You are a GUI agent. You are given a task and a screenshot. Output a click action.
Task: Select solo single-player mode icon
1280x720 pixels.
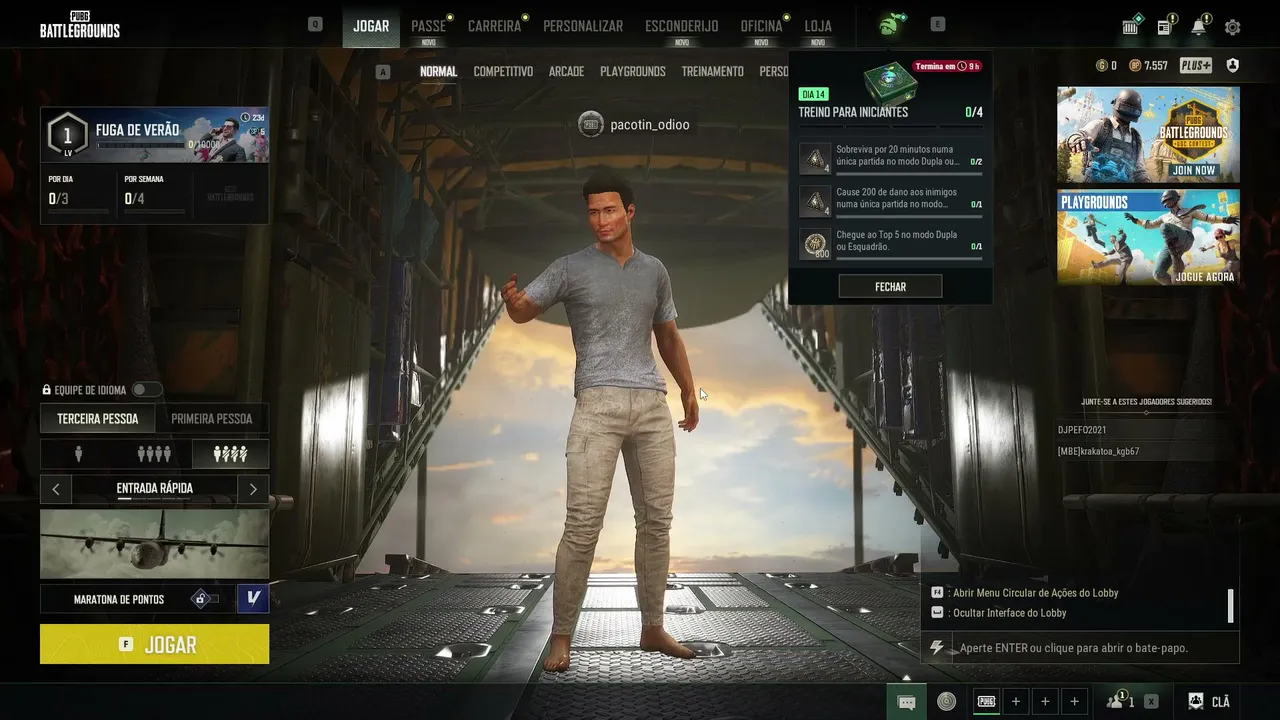click(78, 454)
